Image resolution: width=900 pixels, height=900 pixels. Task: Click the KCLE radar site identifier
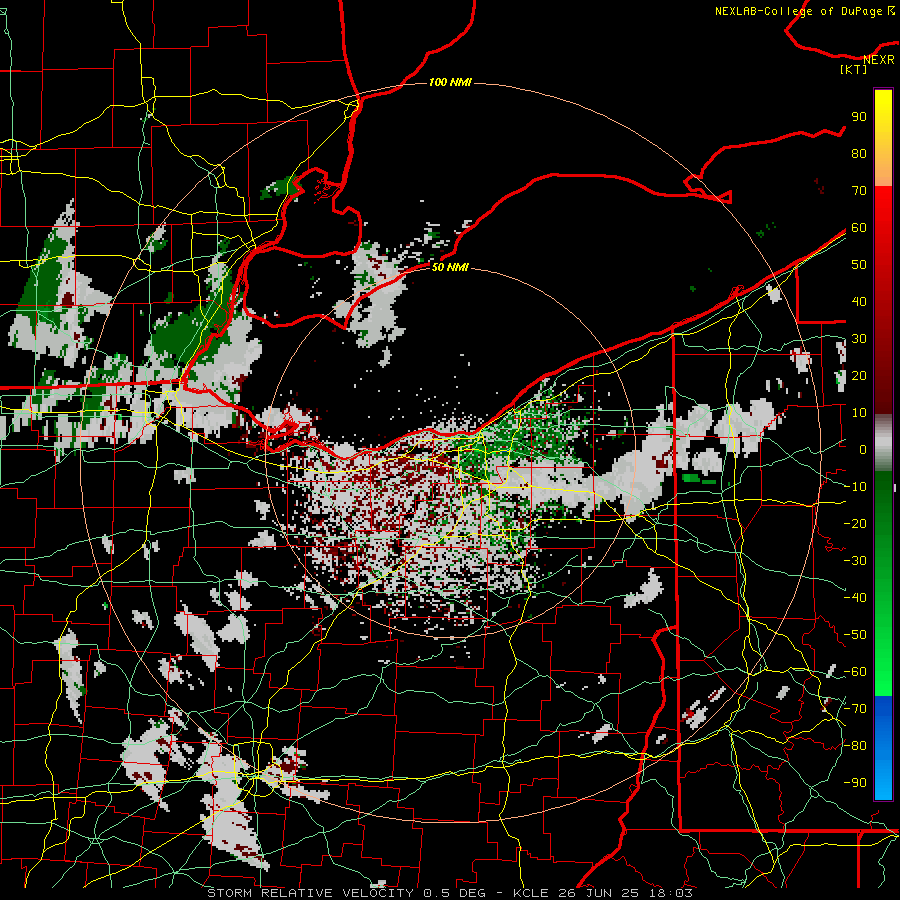point(531,893)
